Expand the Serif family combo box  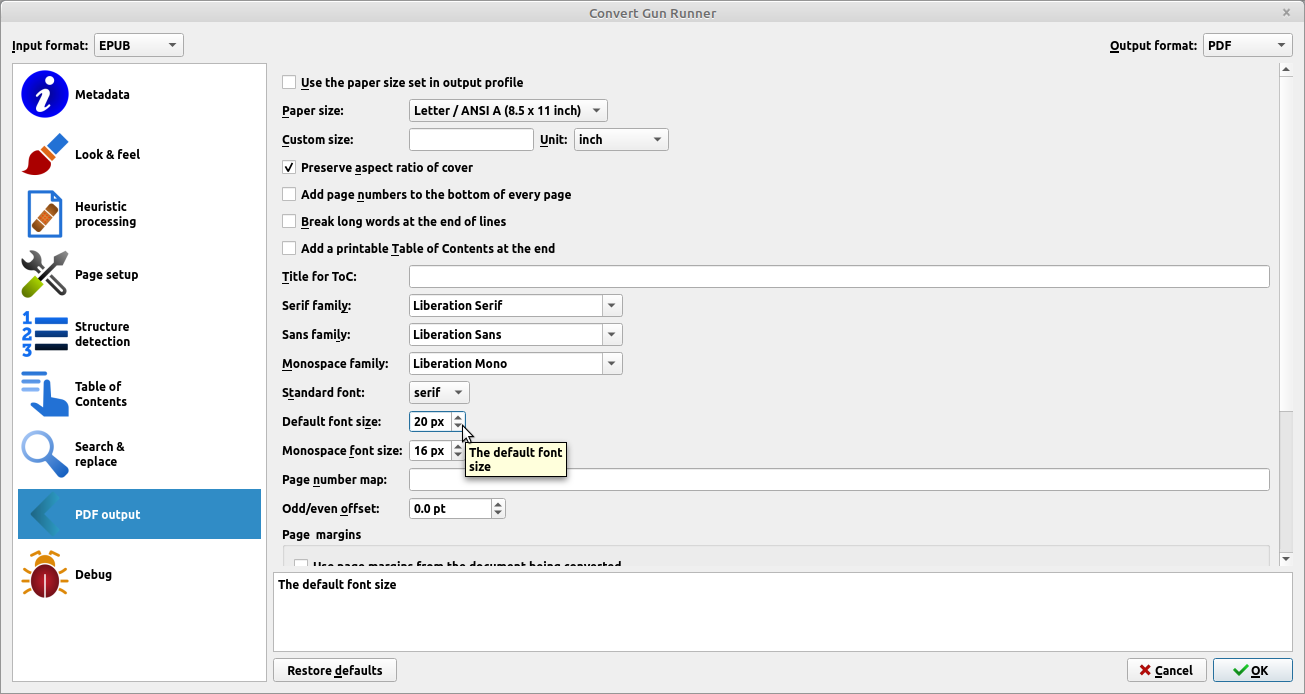point(613,306)
